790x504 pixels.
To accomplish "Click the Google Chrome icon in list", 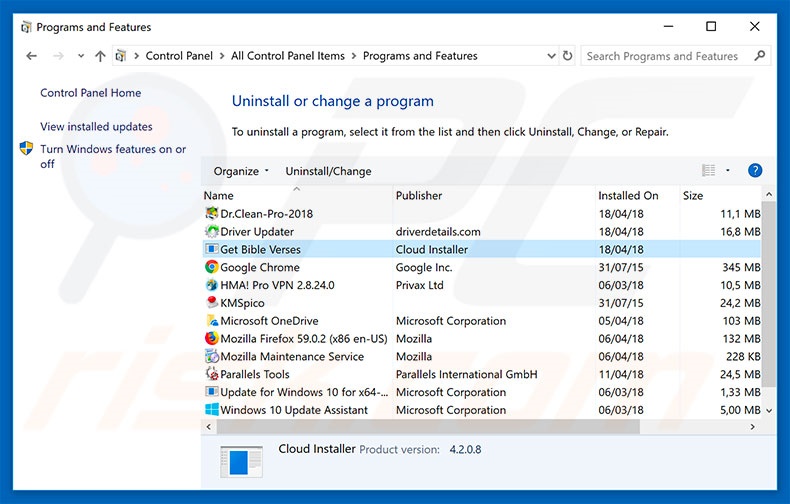I will pyautogui.click(x=212, y=267).
